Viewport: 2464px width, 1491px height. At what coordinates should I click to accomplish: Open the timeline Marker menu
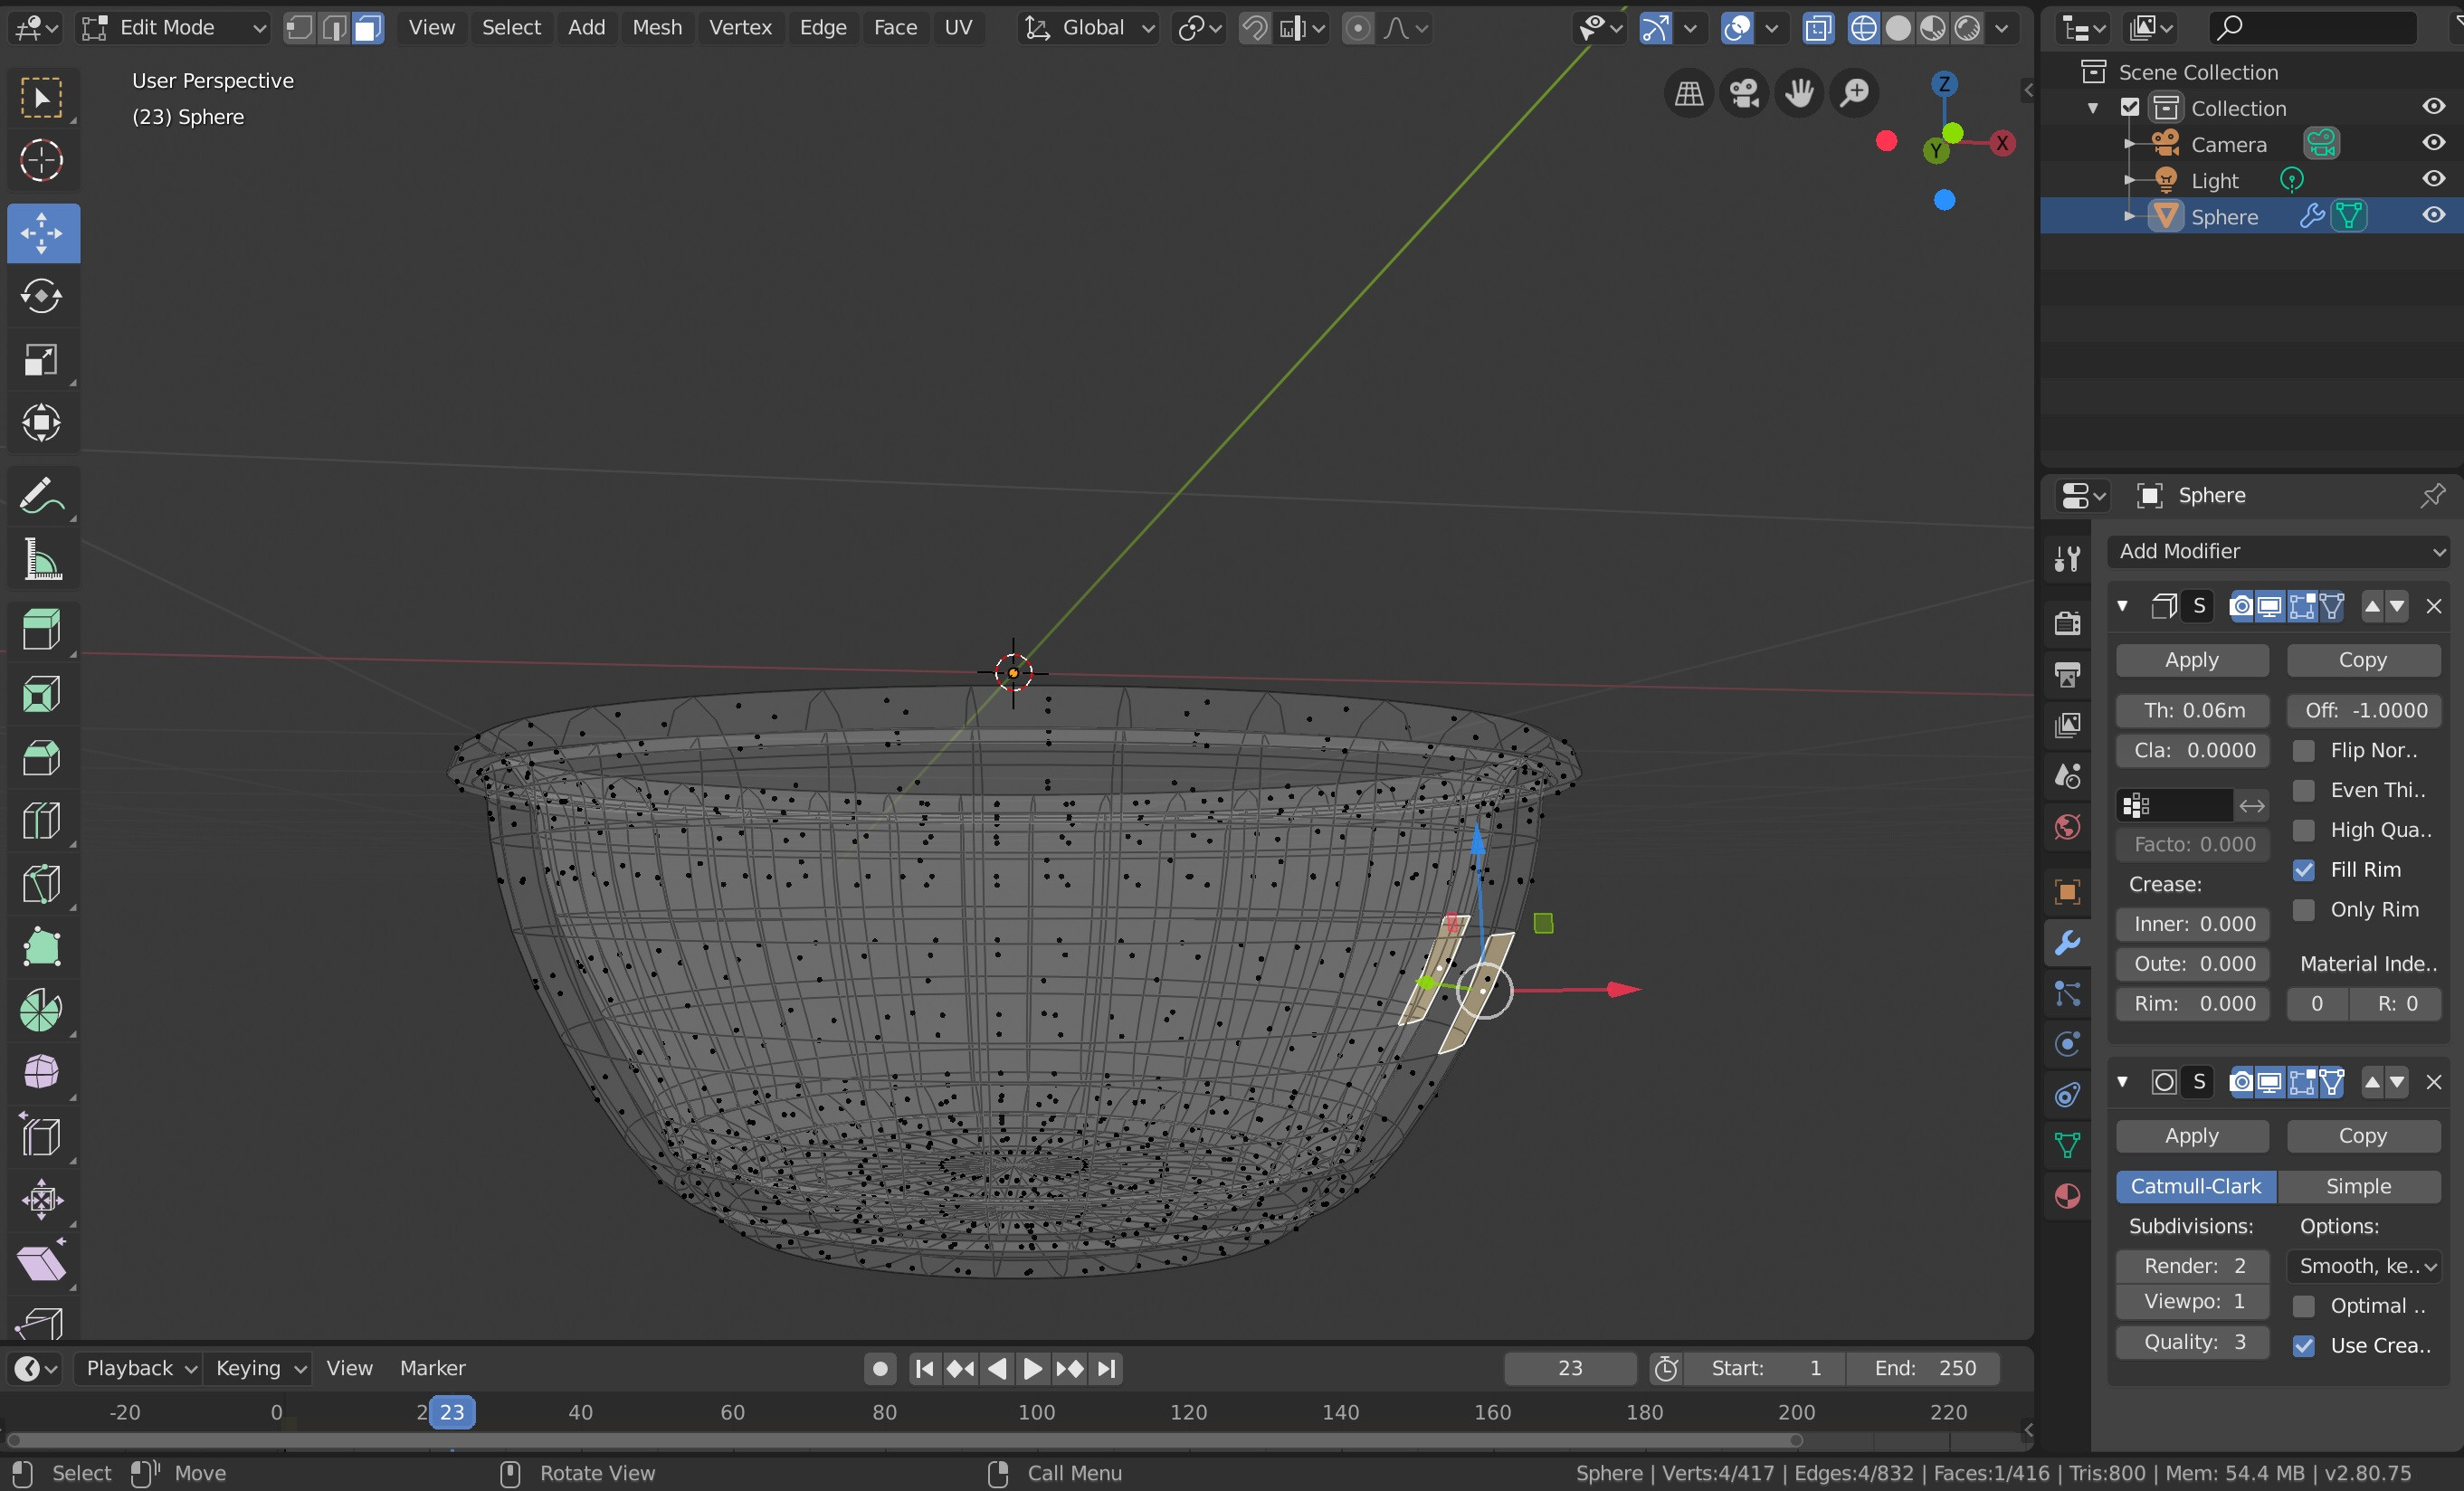(x=432, y=1368)
